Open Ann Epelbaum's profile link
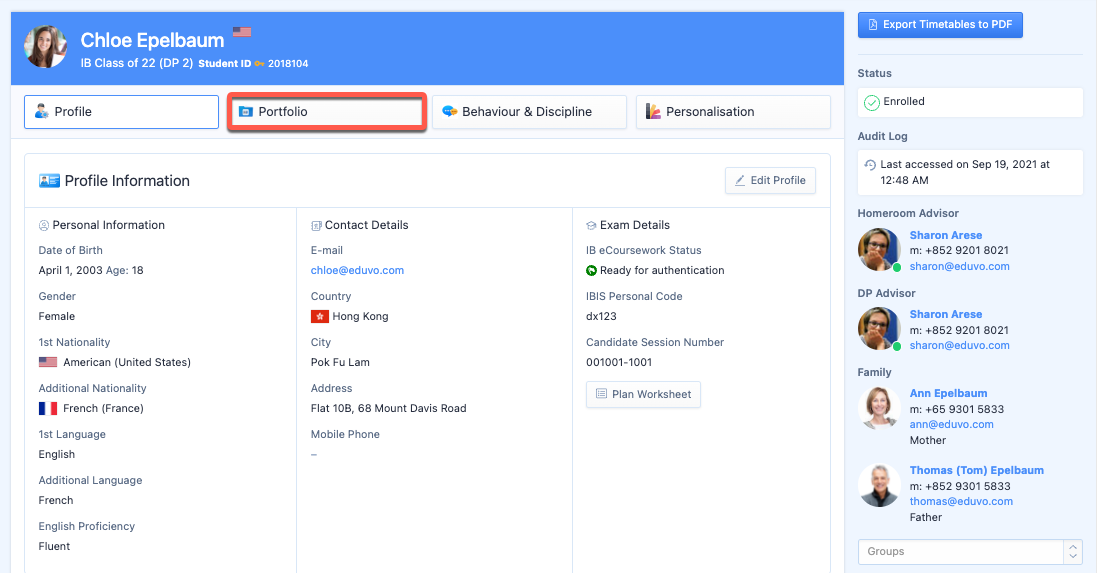The image size is (1097, 573). pos(948,393)
